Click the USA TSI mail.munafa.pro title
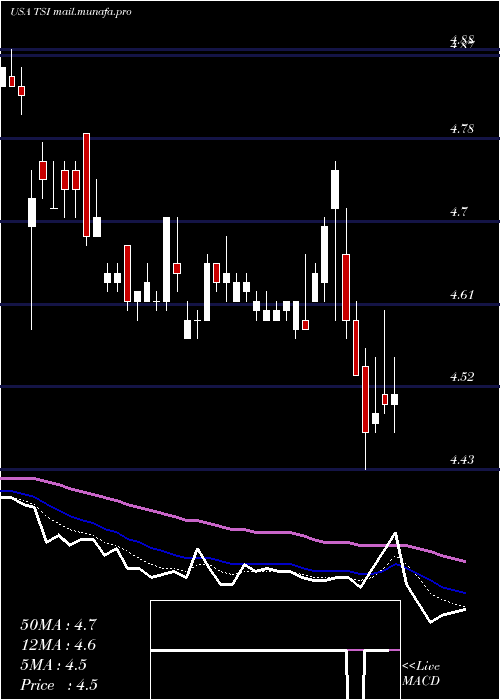 (x=71, y=12)
